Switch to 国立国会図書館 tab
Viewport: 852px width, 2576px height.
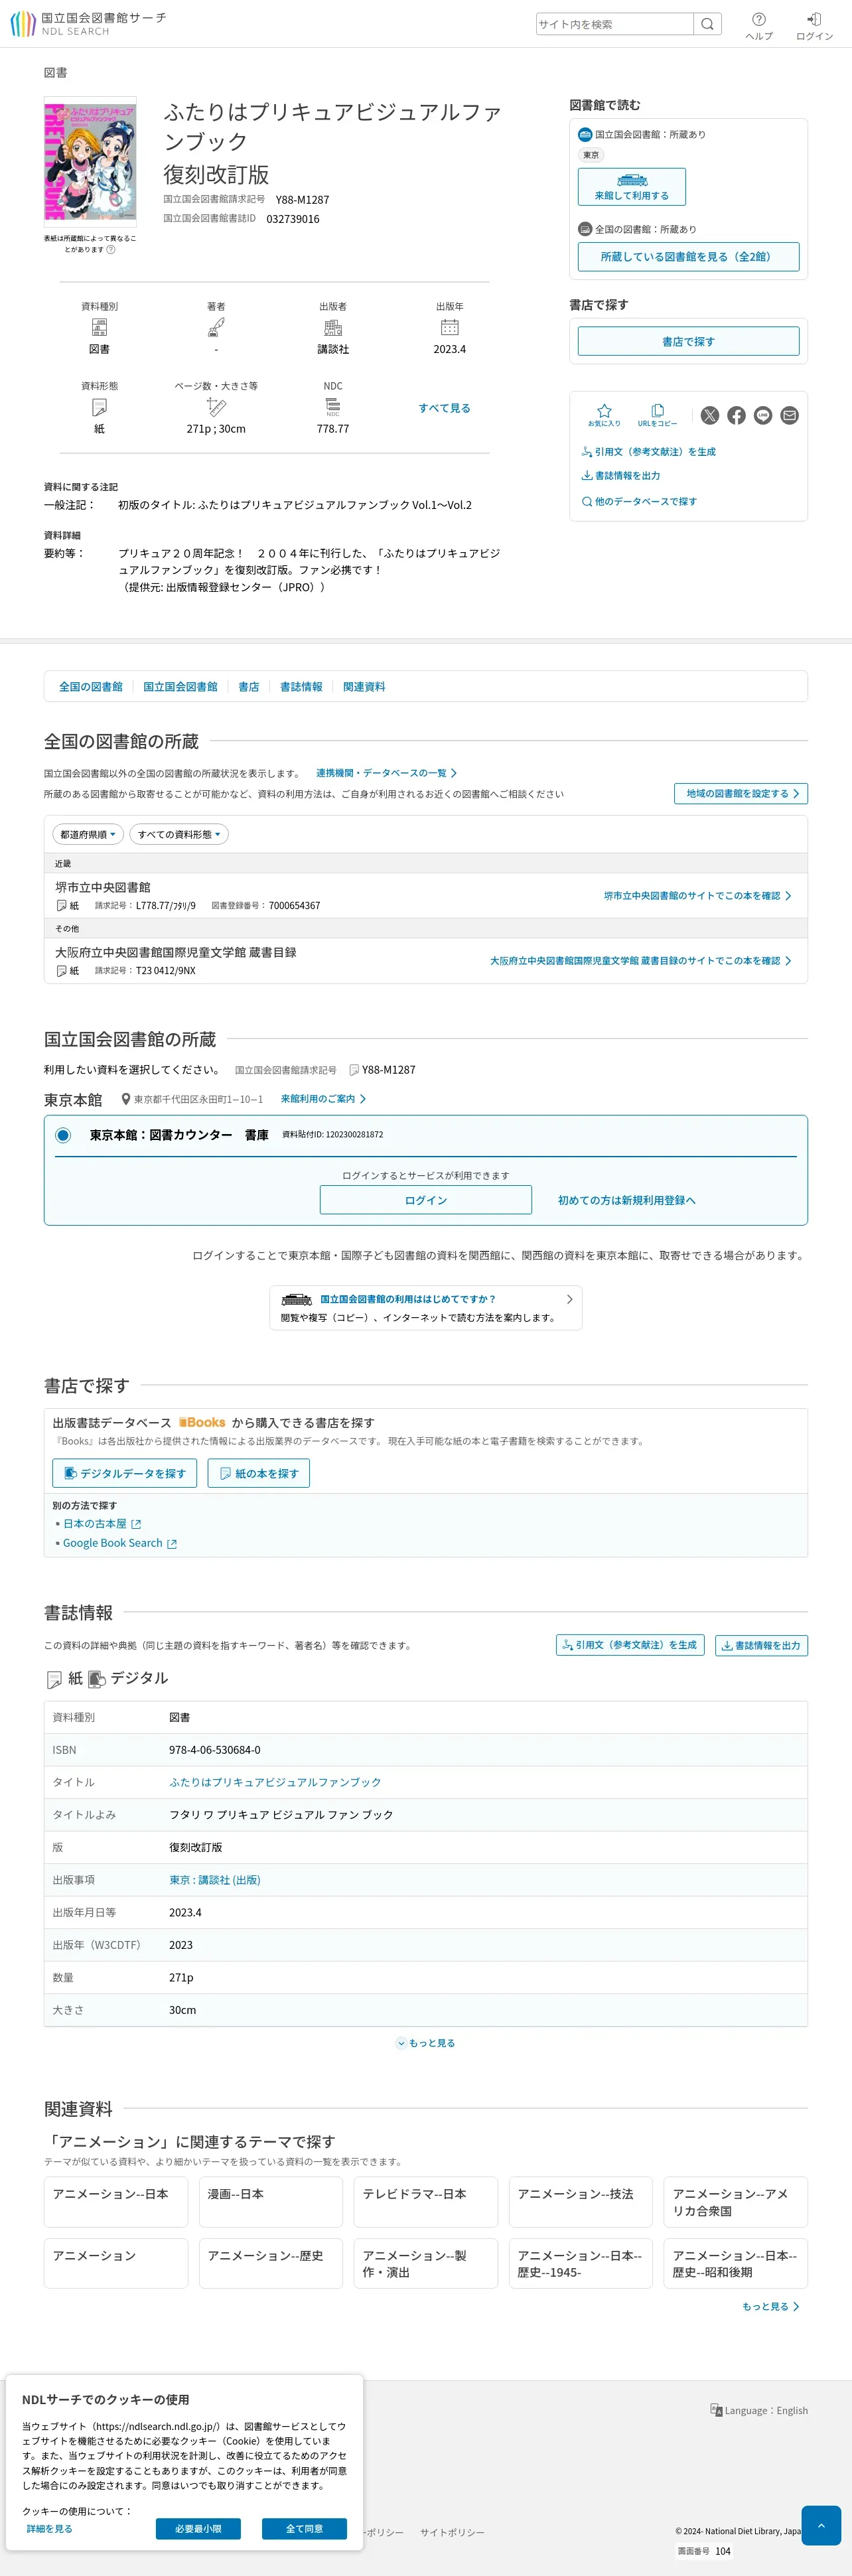[x=180, y=687]
